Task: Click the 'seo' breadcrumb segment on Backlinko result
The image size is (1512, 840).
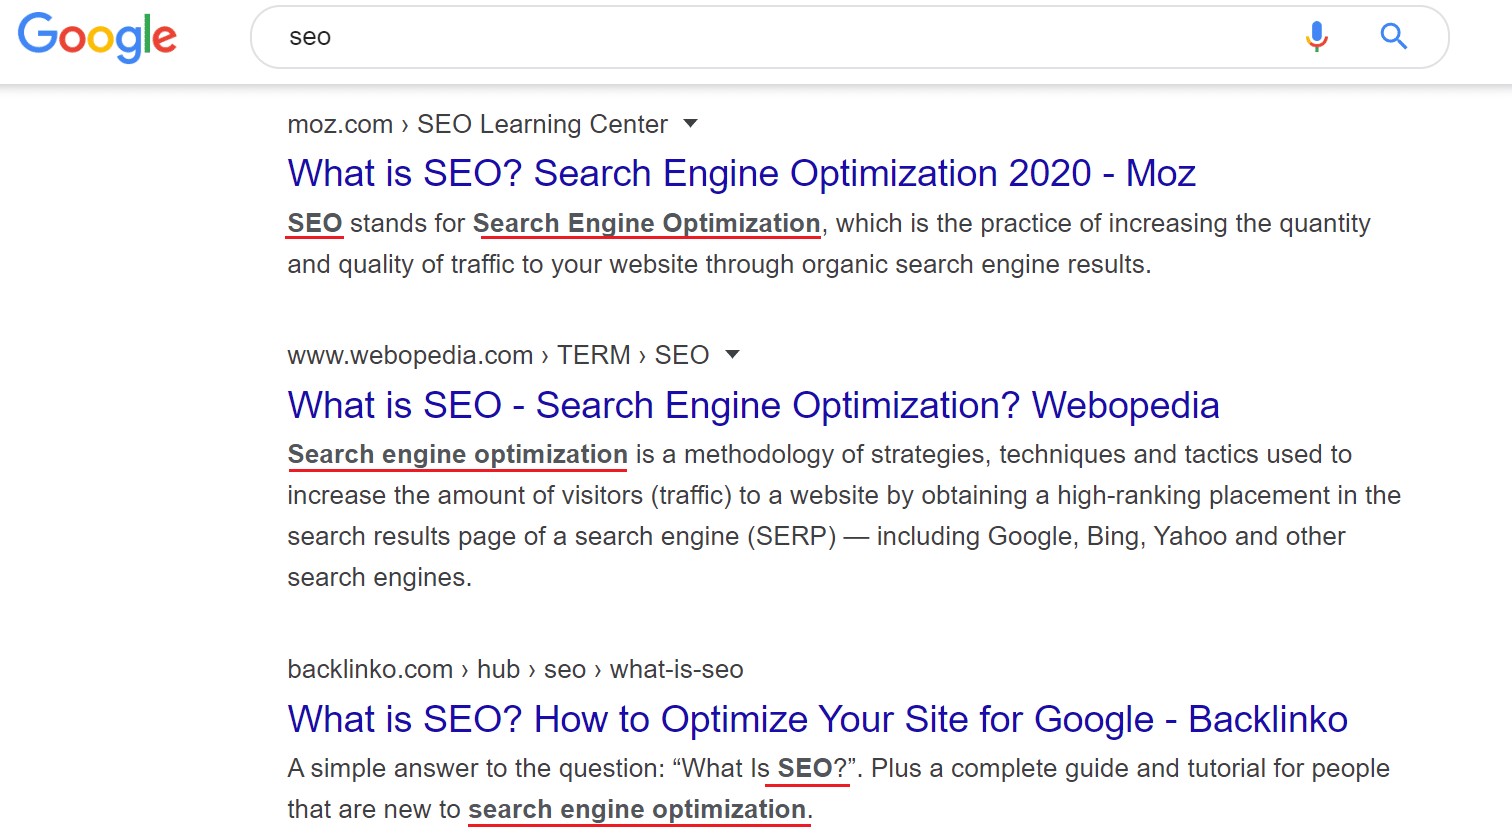Action: [565, 669]
